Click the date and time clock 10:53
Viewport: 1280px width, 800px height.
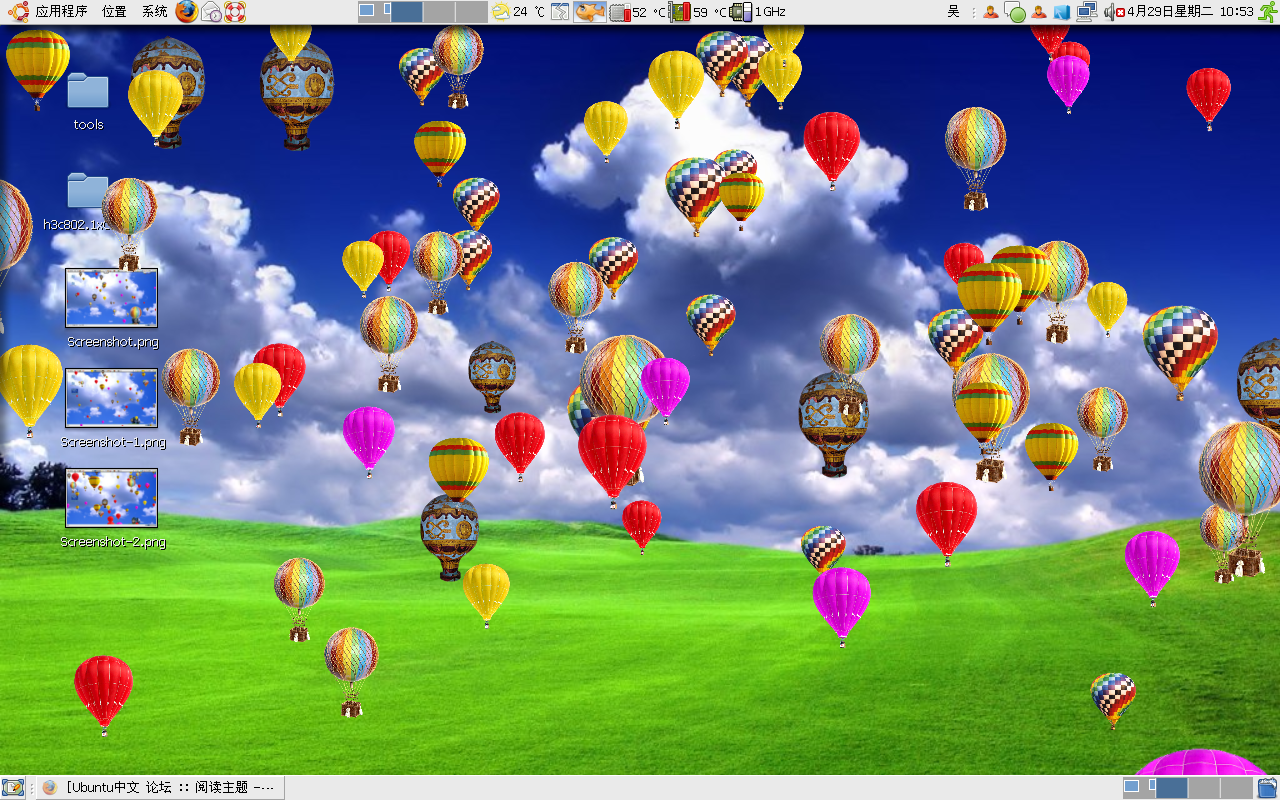pos(1190,12)
